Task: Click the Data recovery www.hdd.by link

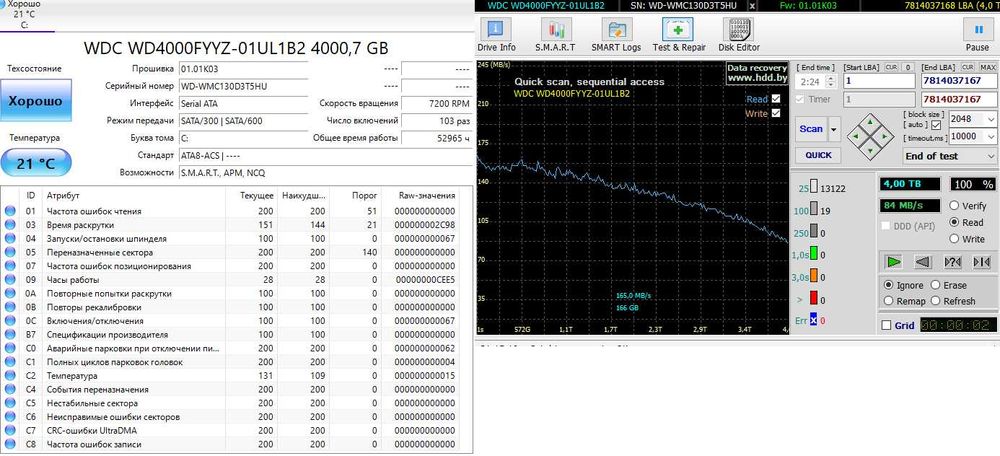Action: pos(757,73)
